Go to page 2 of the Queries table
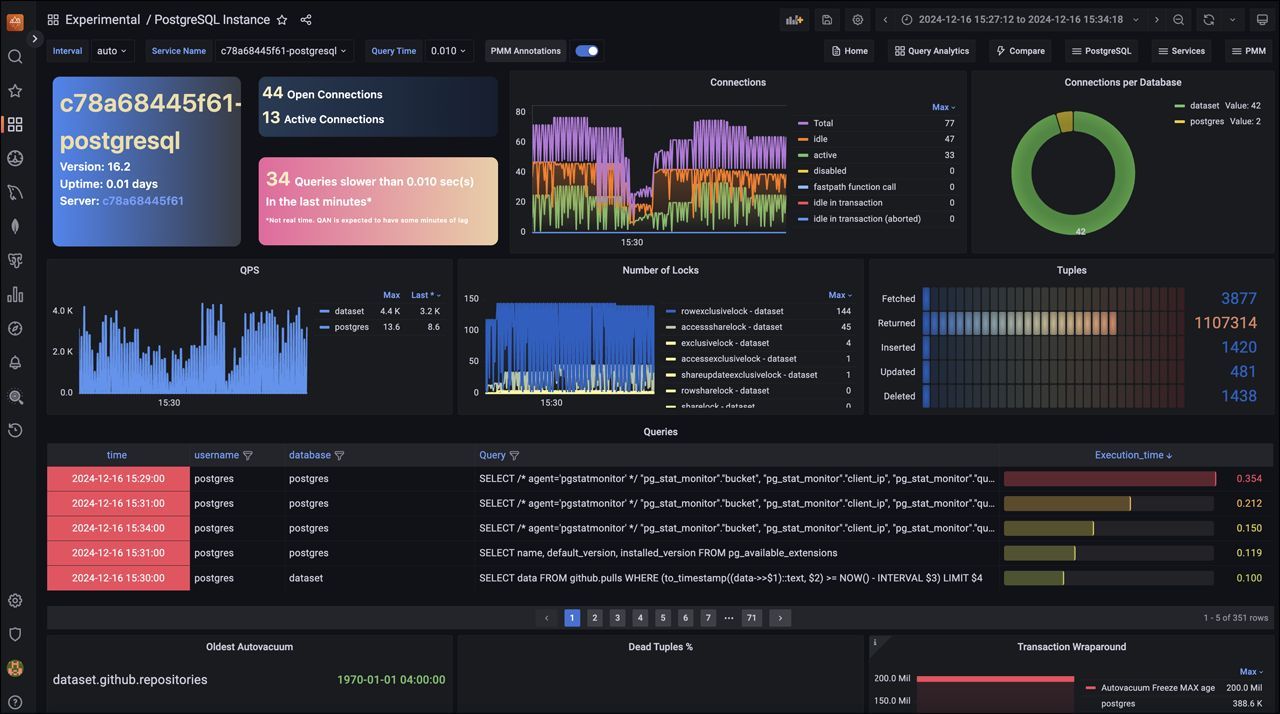This screenshot has height=714, width=1280. click(x=594, y=618)
